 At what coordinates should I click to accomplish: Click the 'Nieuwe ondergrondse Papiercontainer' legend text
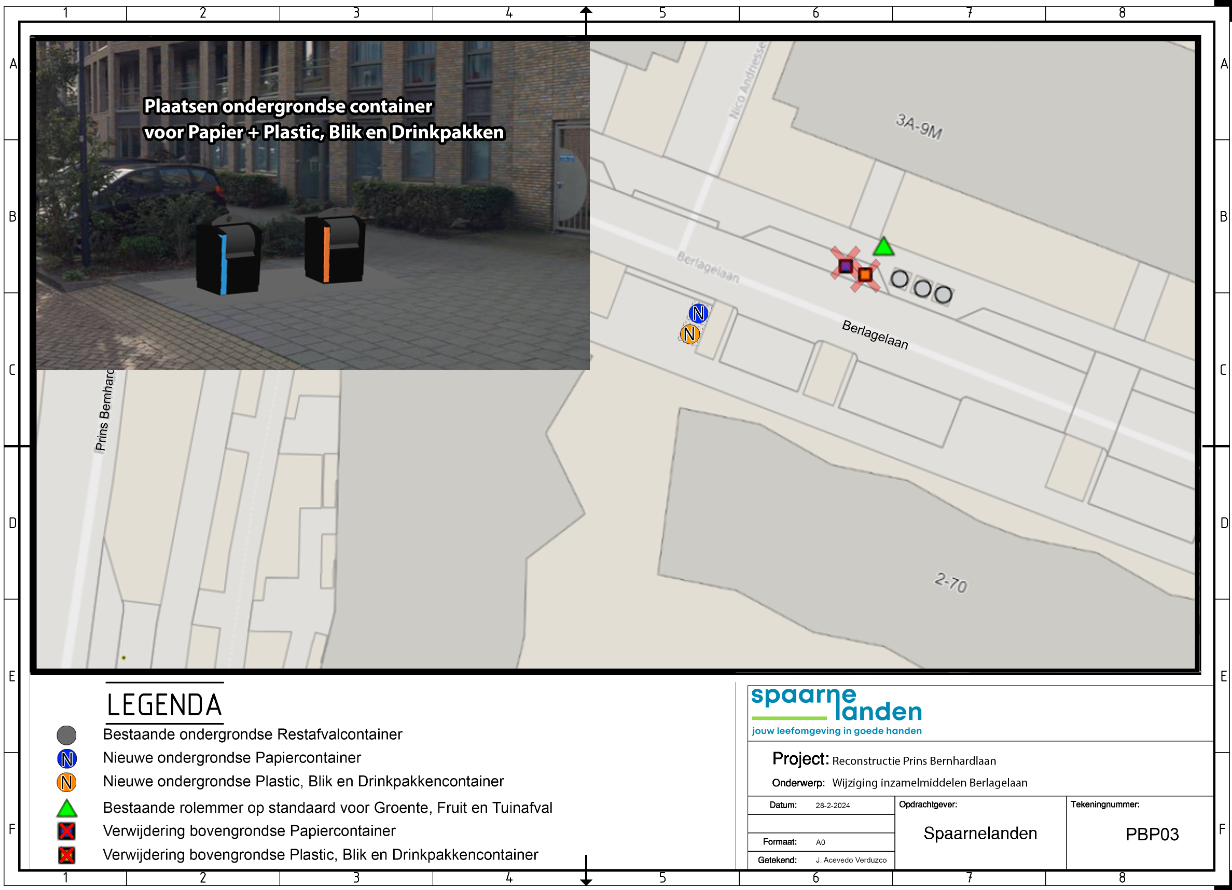click(x=232, y=758)
